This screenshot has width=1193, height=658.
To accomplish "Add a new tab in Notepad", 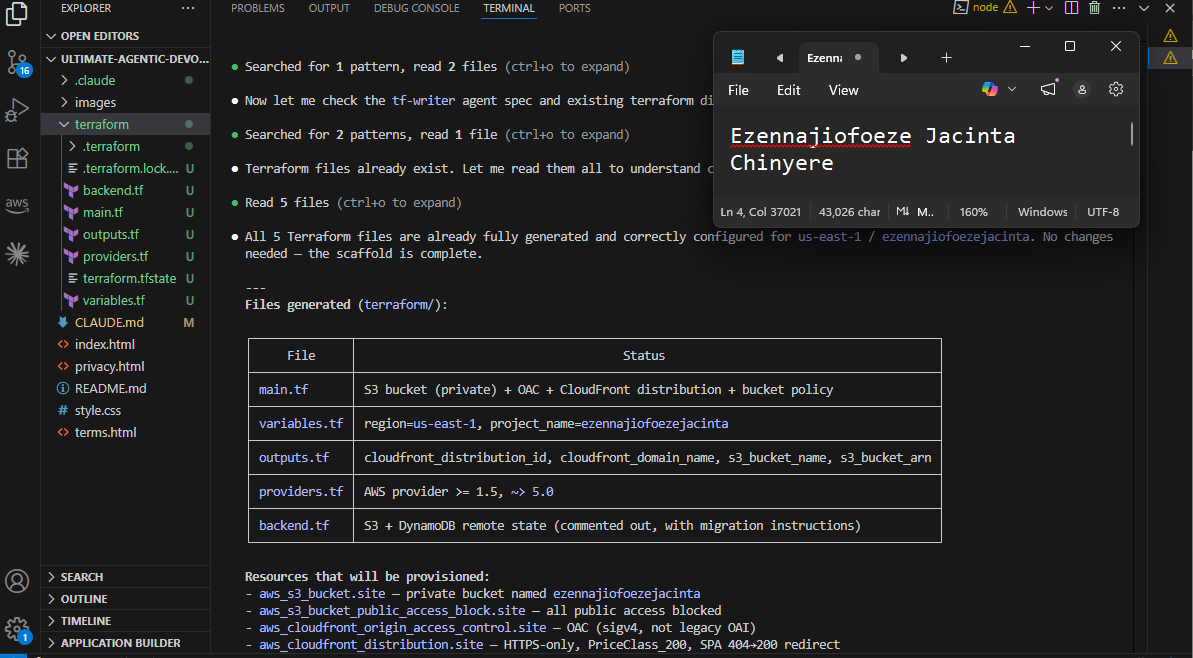I will 946,58.
